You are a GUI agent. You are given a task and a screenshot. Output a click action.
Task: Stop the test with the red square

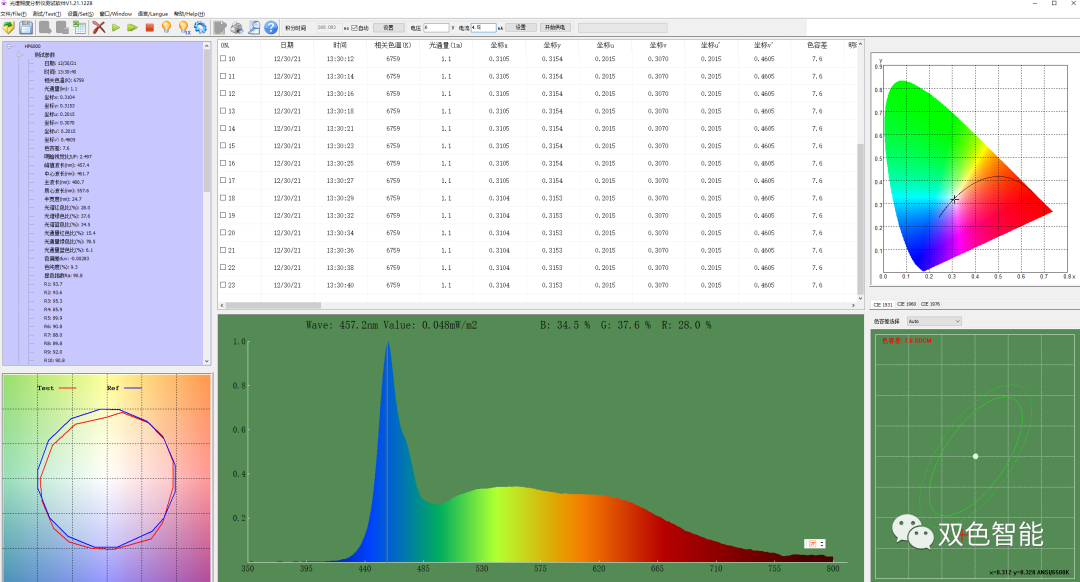(x=149, y=28)
